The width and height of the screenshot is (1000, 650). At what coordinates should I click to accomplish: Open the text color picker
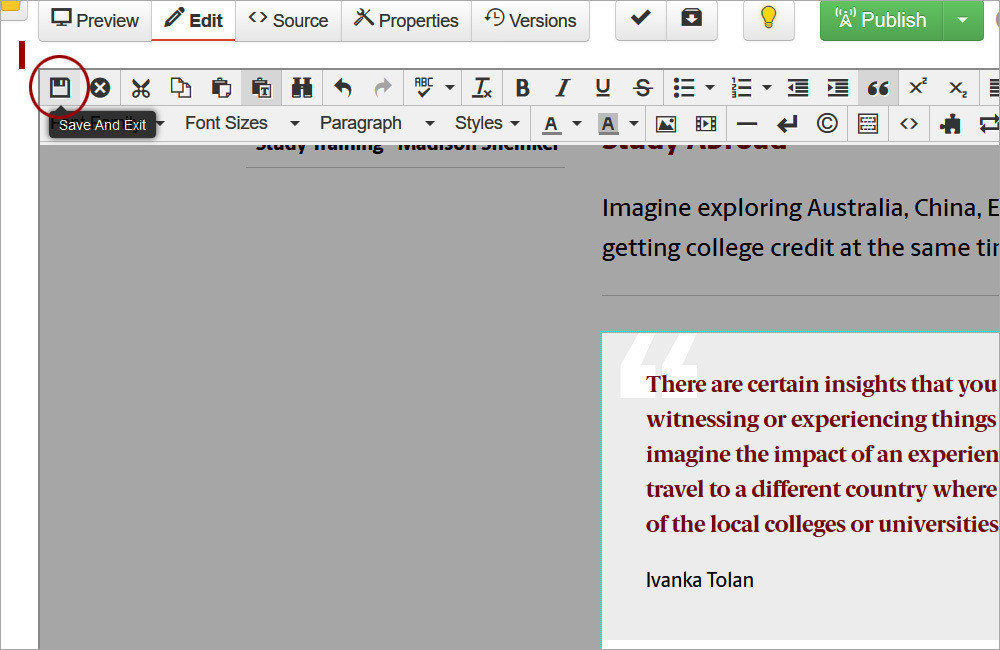point(551,124)
